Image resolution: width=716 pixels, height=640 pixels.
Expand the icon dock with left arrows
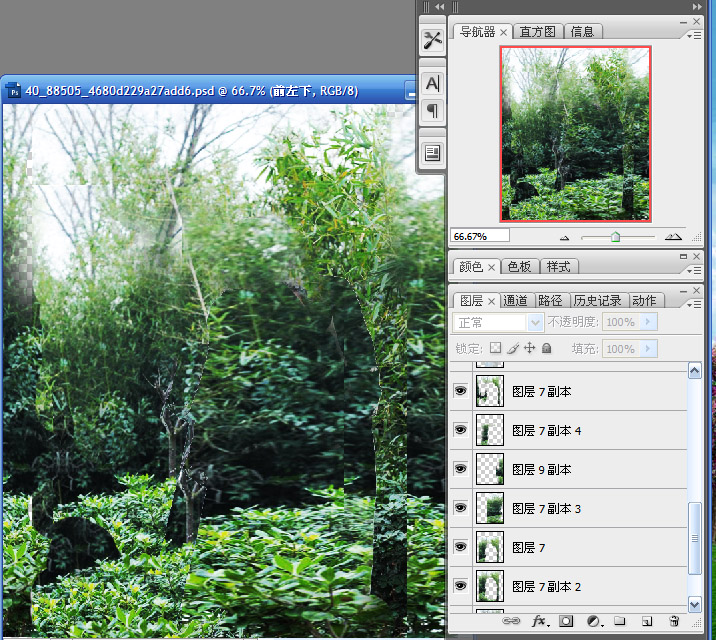point(440,7)
